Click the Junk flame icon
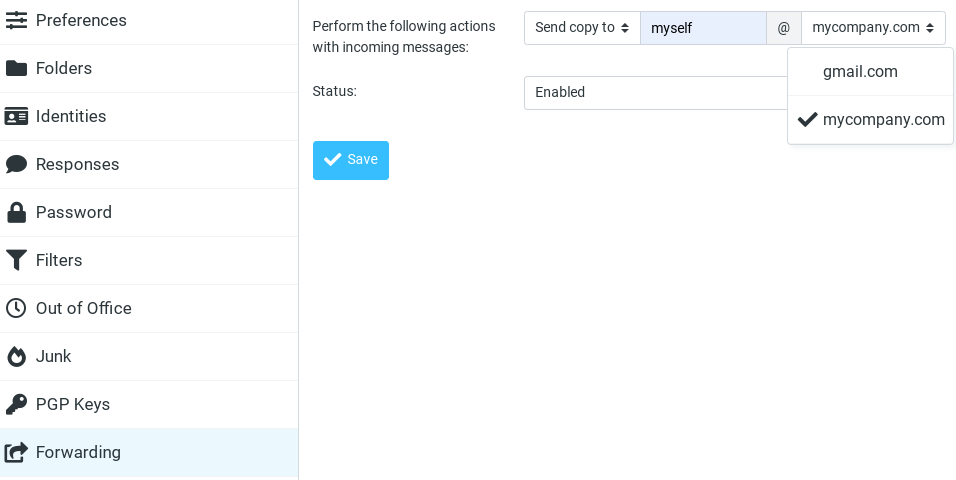956x480 pixels. coord(16,356)
